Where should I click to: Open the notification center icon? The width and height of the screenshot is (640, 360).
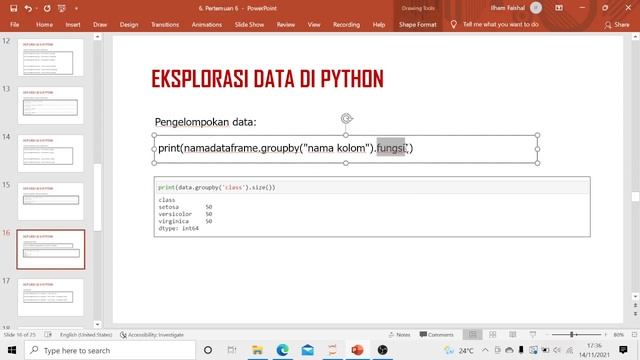[x=623, y=350]
